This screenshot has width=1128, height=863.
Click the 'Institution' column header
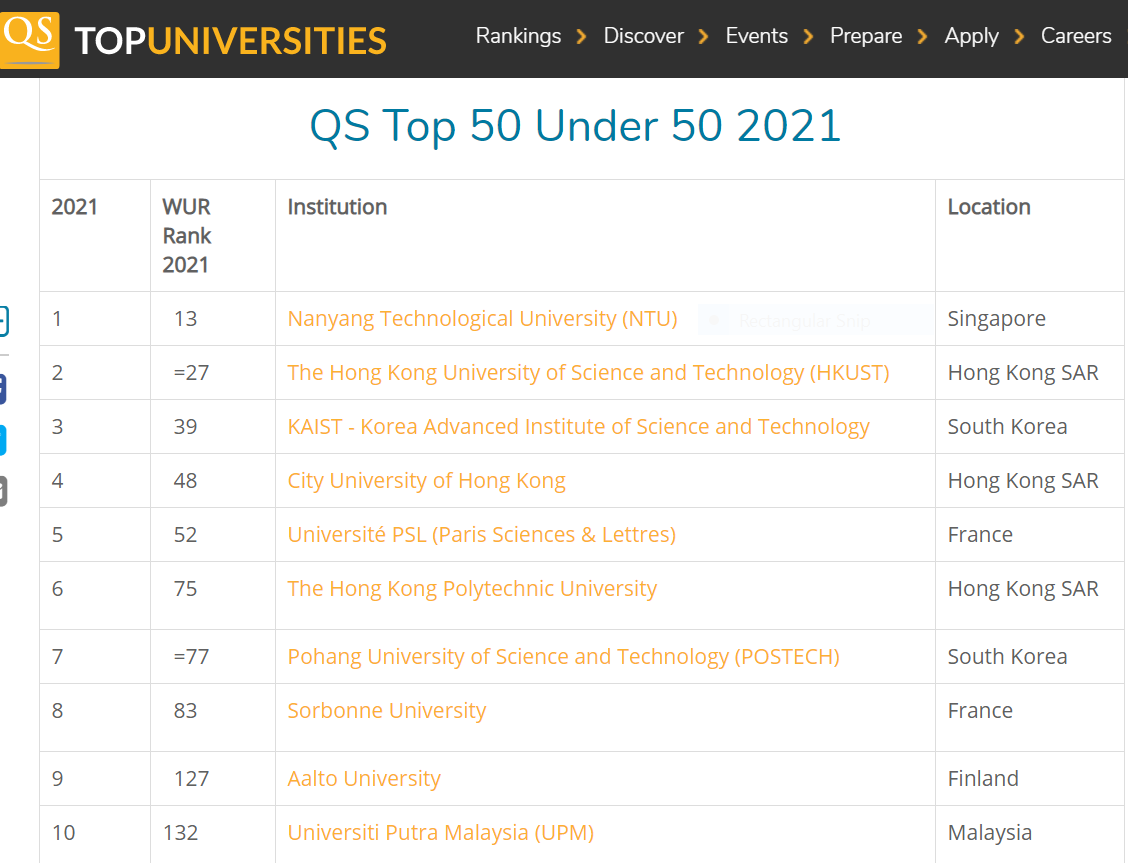[x=337, y=207]
